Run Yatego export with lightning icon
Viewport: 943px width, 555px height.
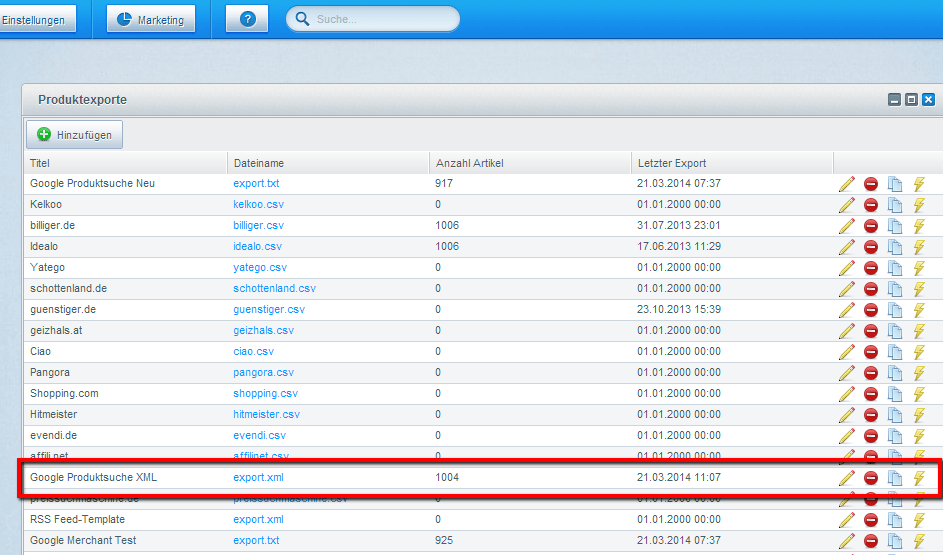[x=919, y=268]
